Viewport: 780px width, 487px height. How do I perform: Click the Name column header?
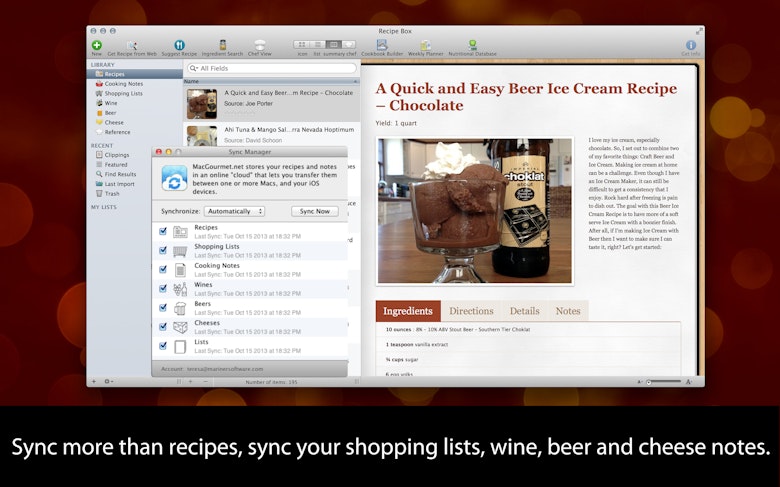(x=271, y=81)
